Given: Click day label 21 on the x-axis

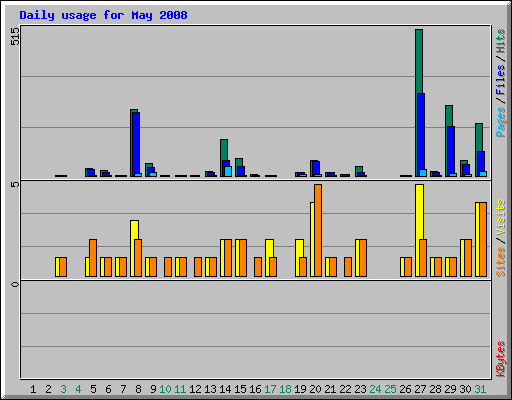Looking at the screenshot, I should (330, 389).
